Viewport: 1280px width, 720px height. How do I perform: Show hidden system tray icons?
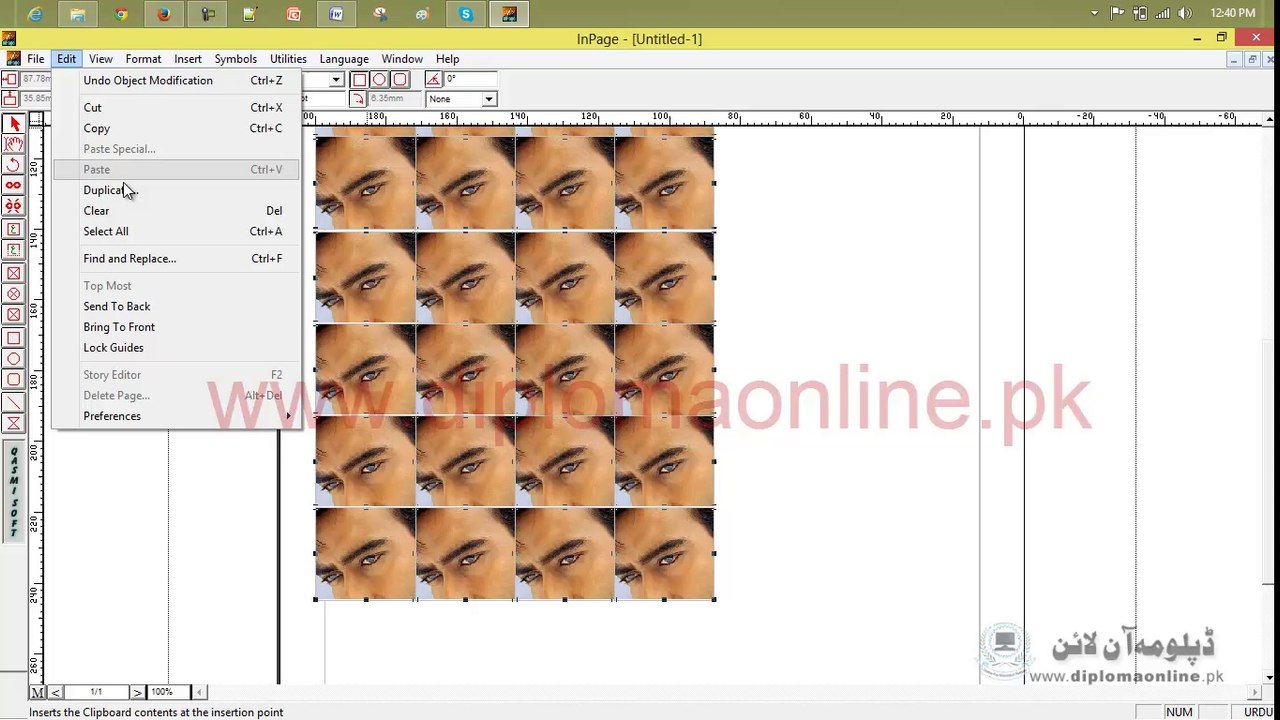point(1094,13)
